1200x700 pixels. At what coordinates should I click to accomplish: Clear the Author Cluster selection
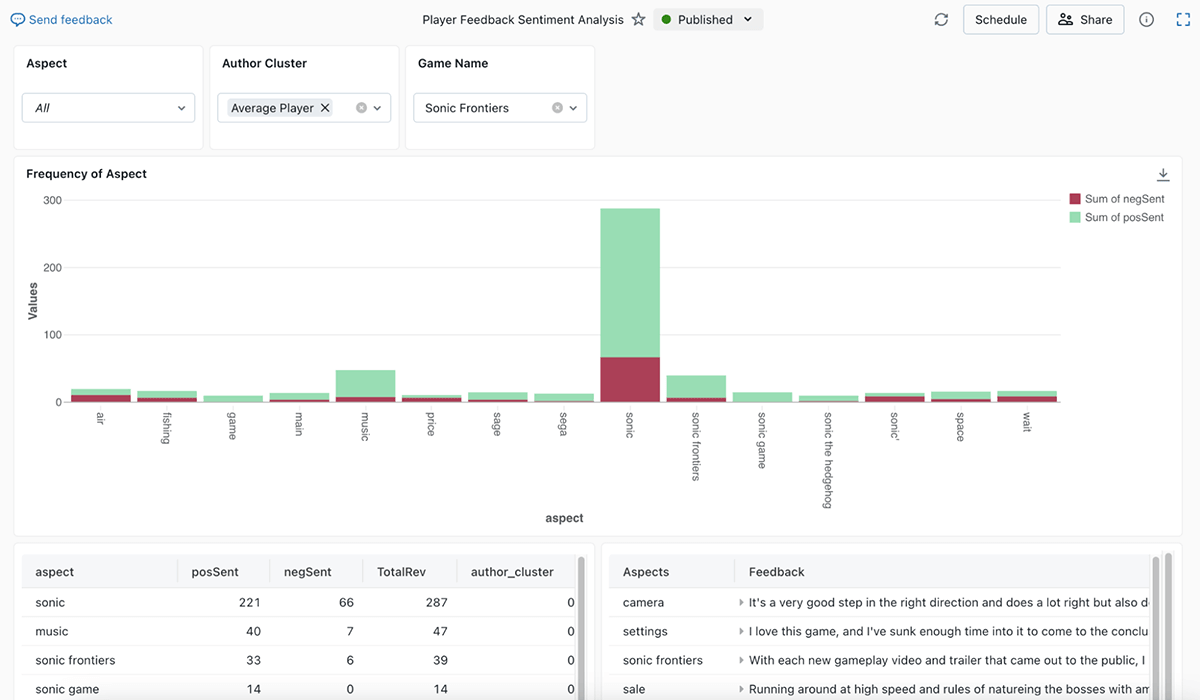[x=361, y=108]
